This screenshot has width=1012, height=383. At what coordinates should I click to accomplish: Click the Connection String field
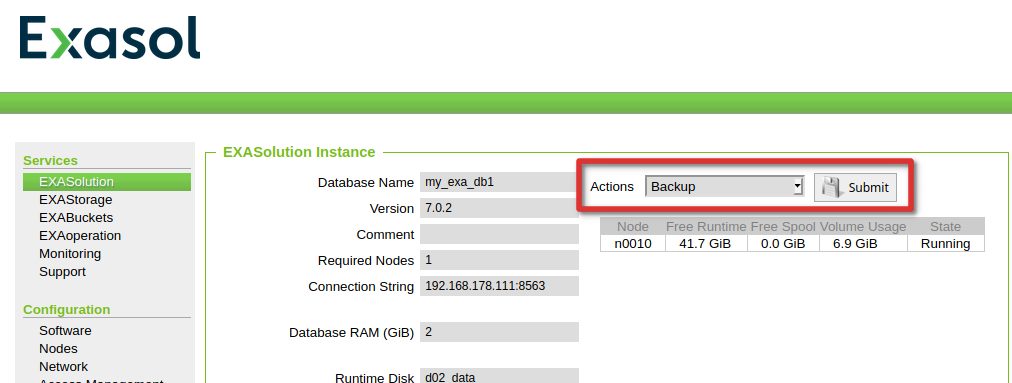pos(499,286)
